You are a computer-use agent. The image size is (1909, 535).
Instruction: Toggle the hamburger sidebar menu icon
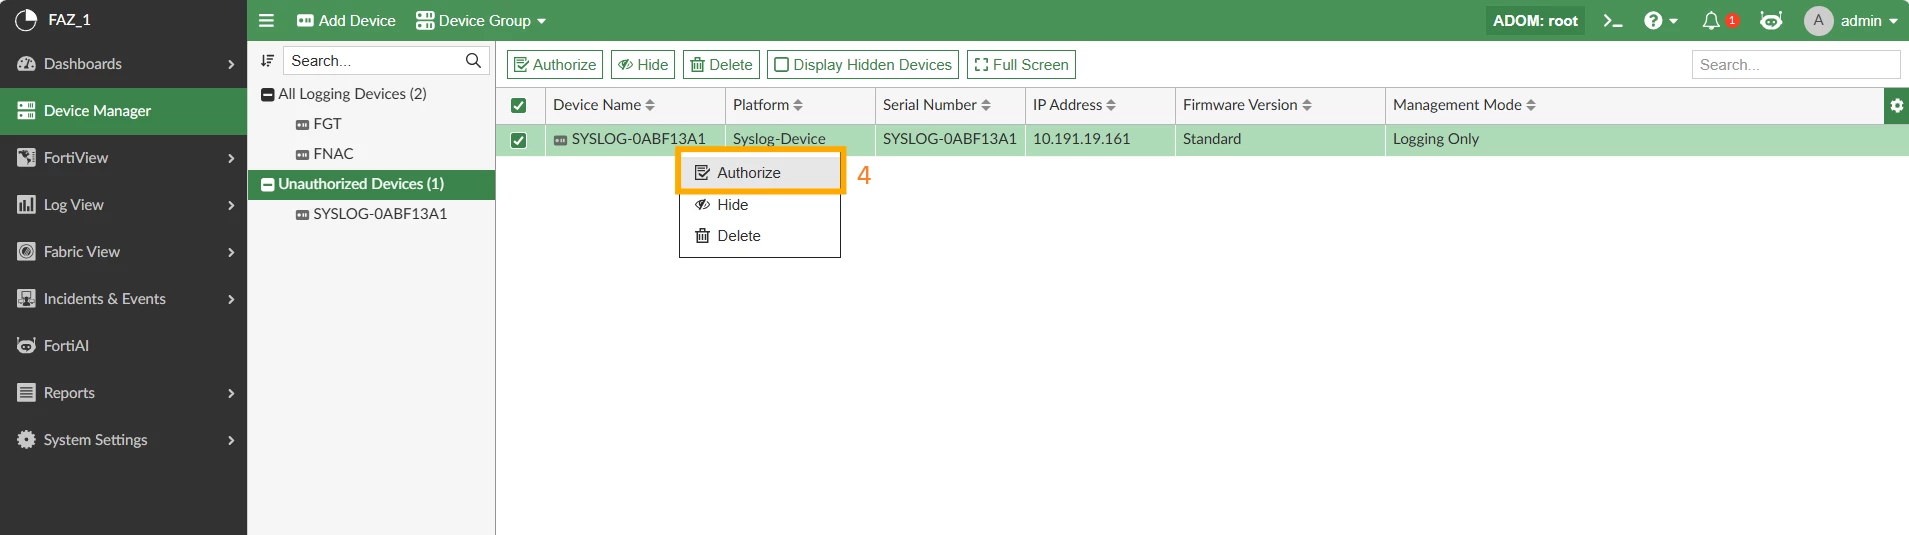click(x=266, y=20)
